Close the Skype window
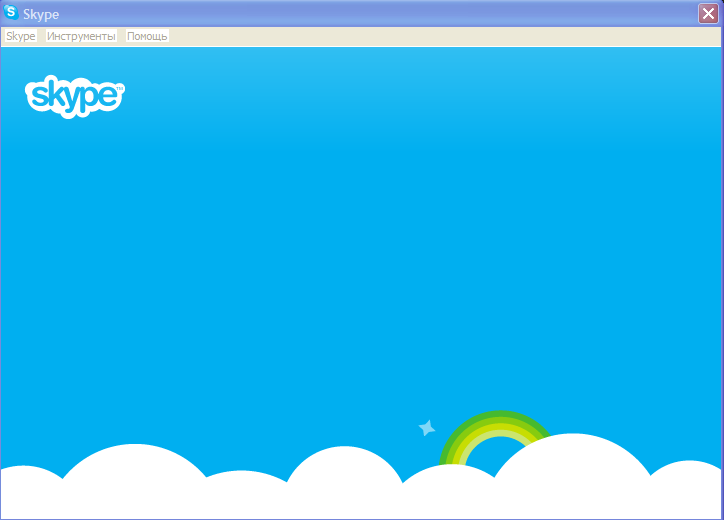 point(708,13)
